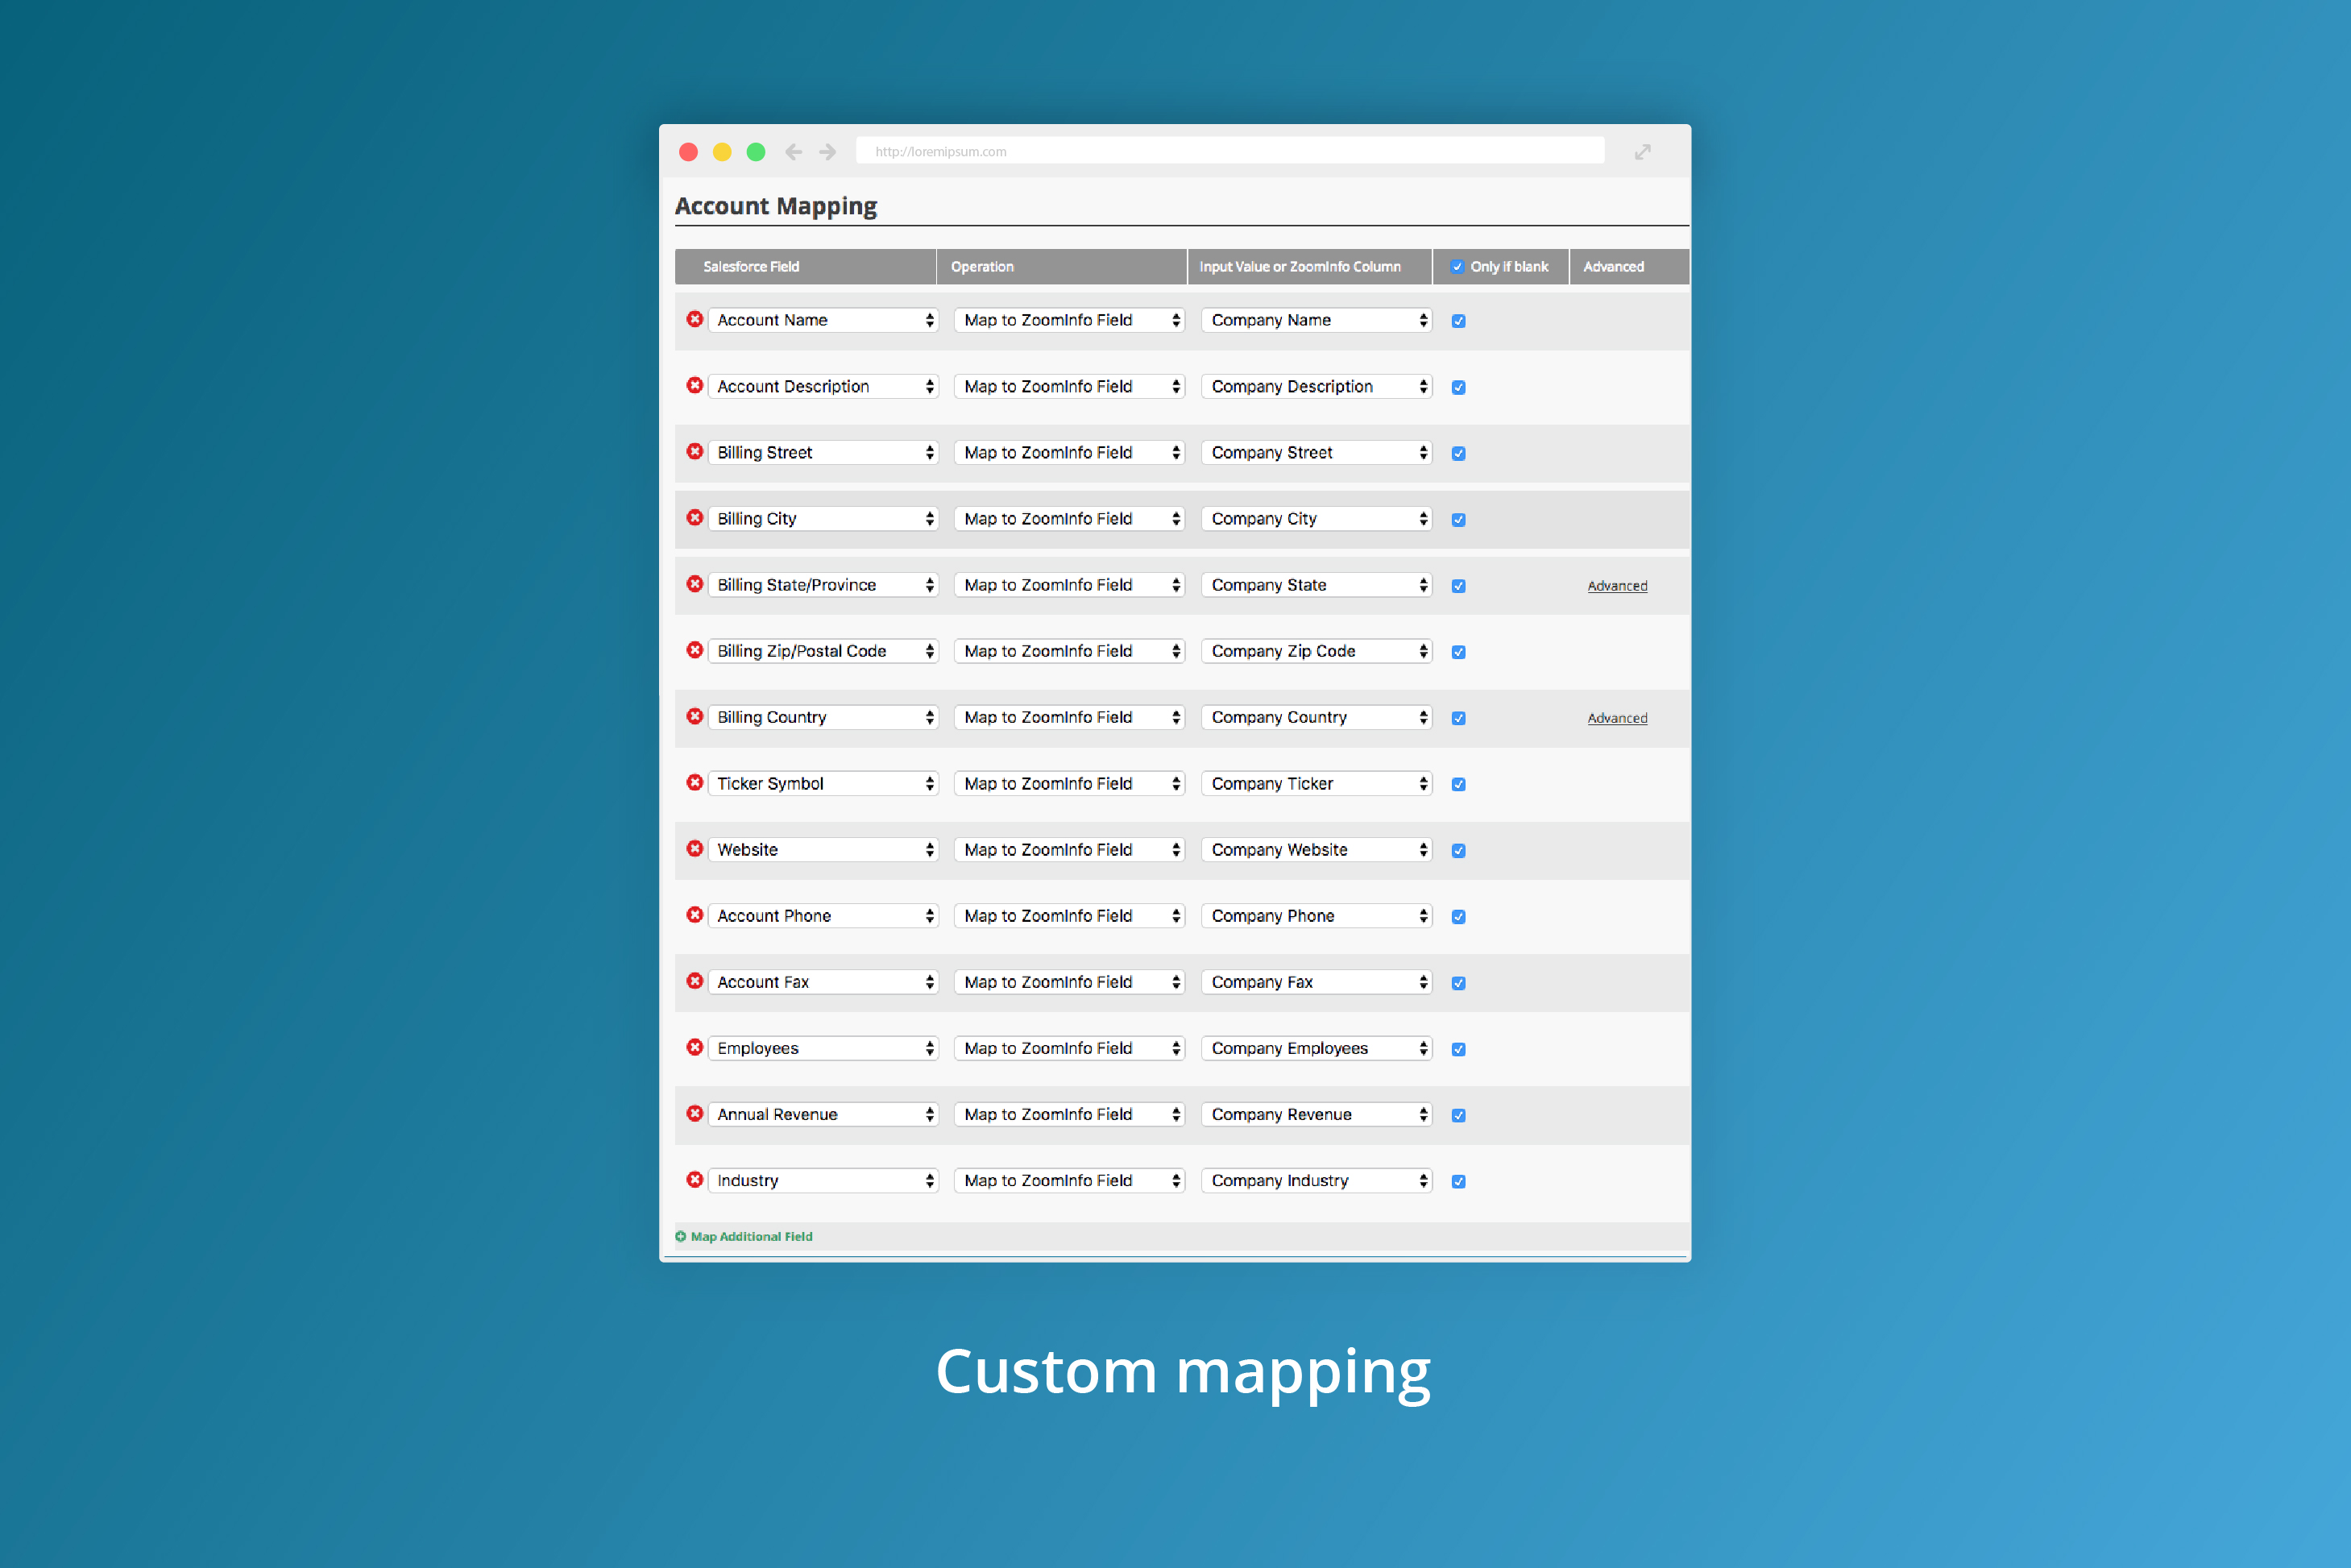This screenshot has height=1568, width=2351.
Task: Click the green plus icon for additional field
Action: (x=681, y=1236)
